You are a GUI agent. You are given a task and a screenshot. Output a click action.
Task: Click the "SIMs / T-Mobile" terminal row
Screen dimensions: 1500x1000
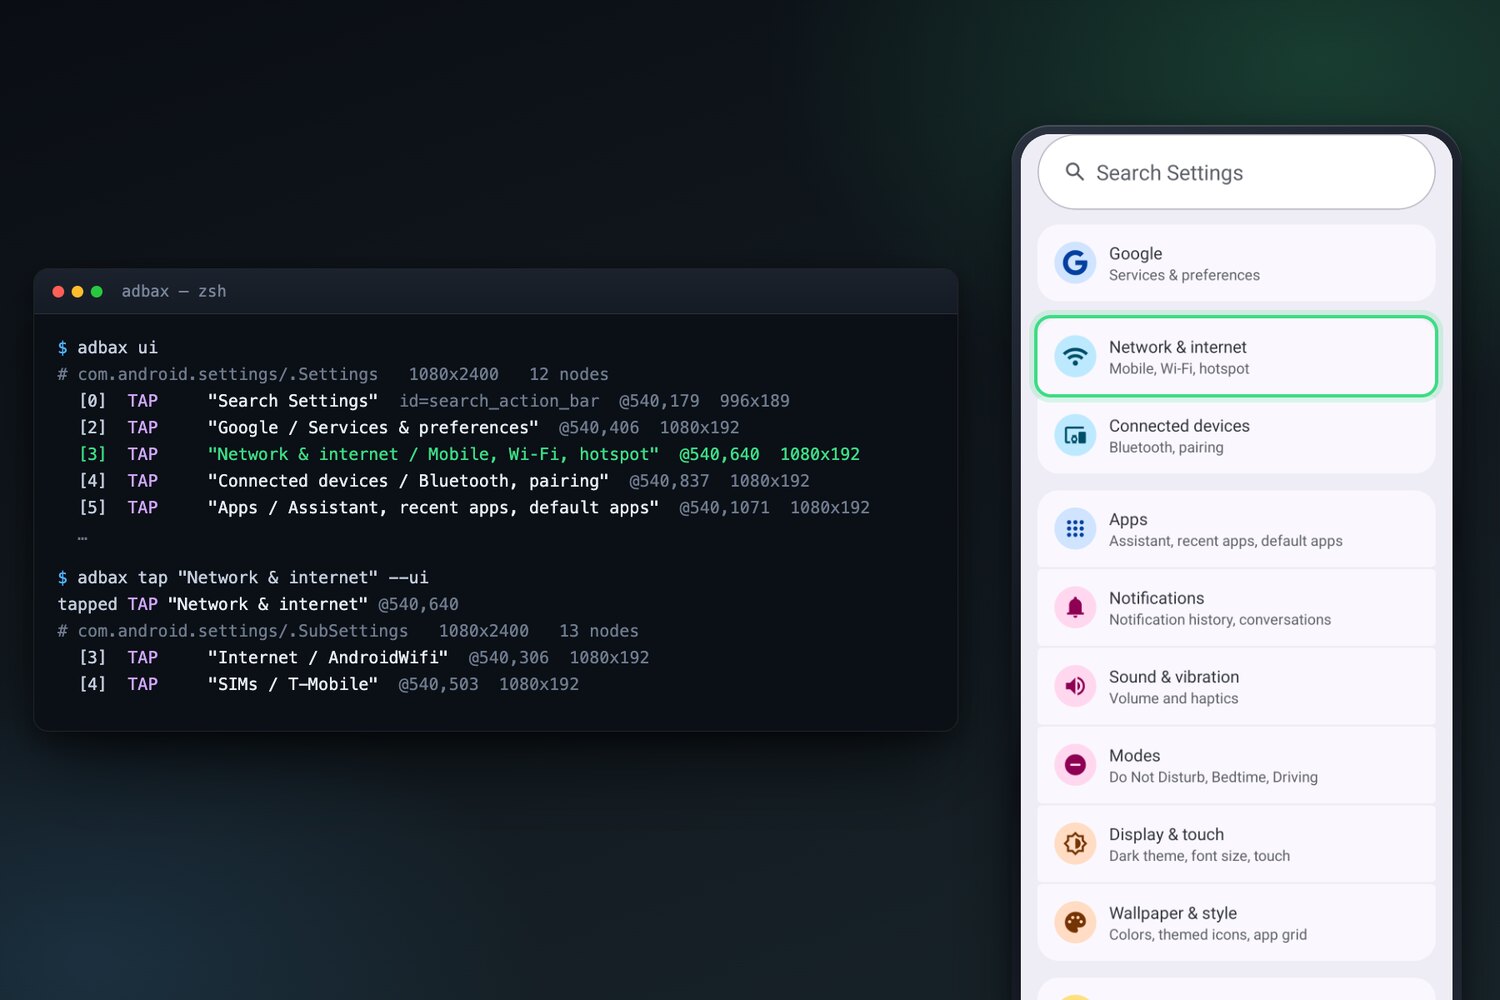[329, 684]
